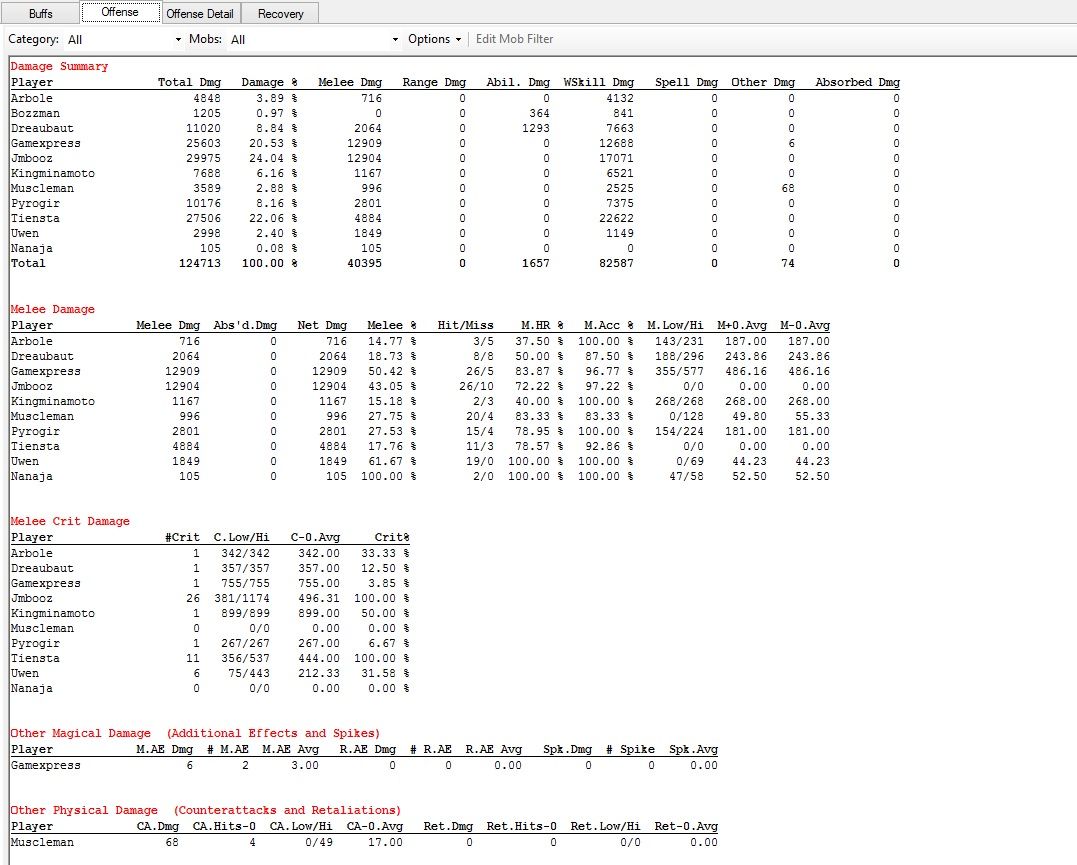Click Muscleman in the Other Physical Damage table
This screenshot has width=1077, height=865.
pyautogui.click(x=42, y=842)
